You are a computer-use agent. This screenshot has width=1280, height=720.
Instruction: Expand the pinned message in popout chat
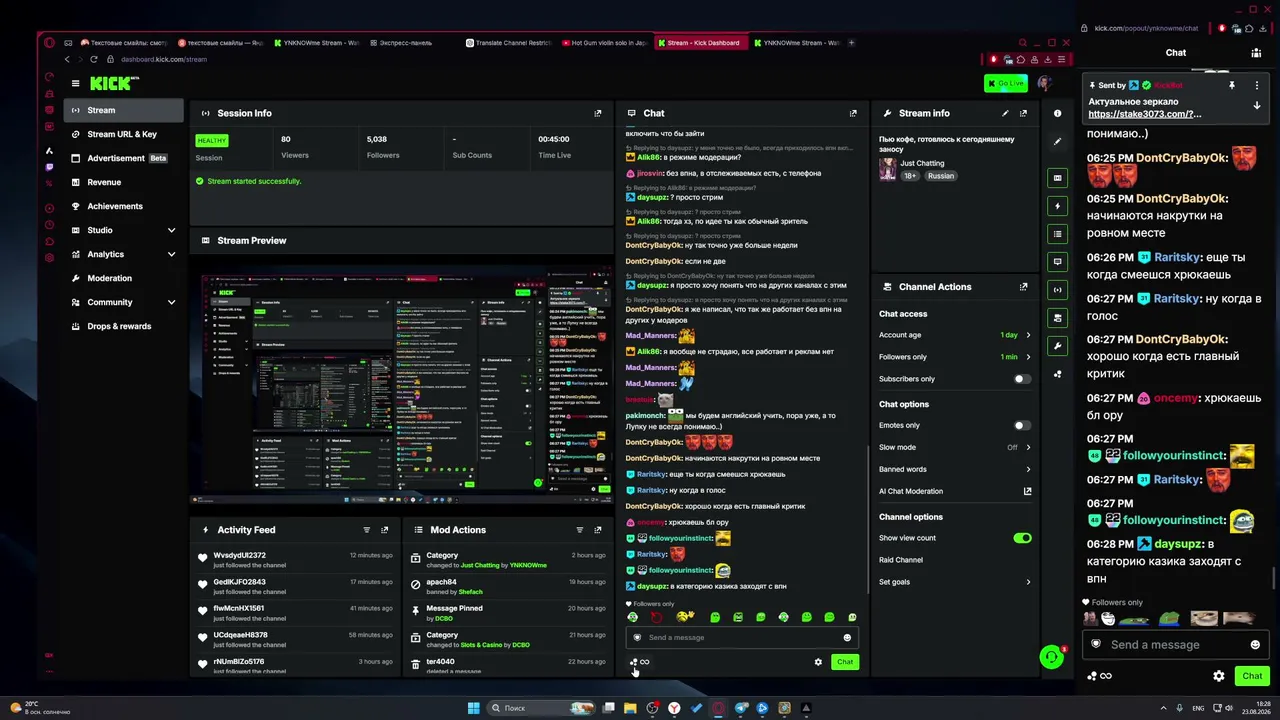pyautogui.click(x=1257, y=105)
